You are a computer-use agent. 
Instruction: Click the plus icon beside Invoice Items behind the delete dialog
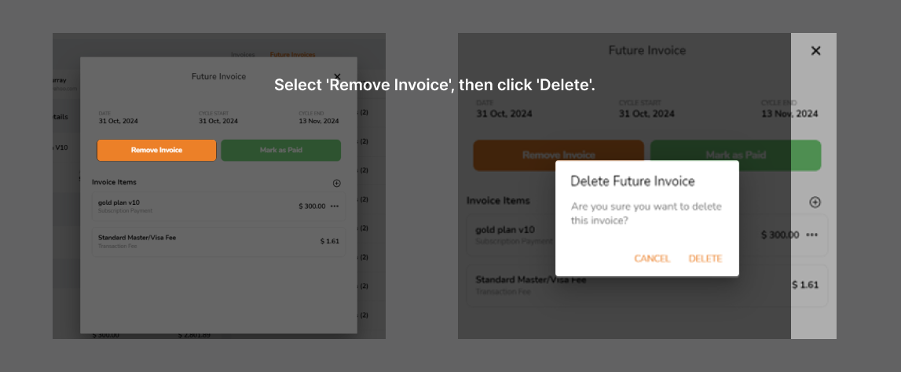tap(815, 202)
